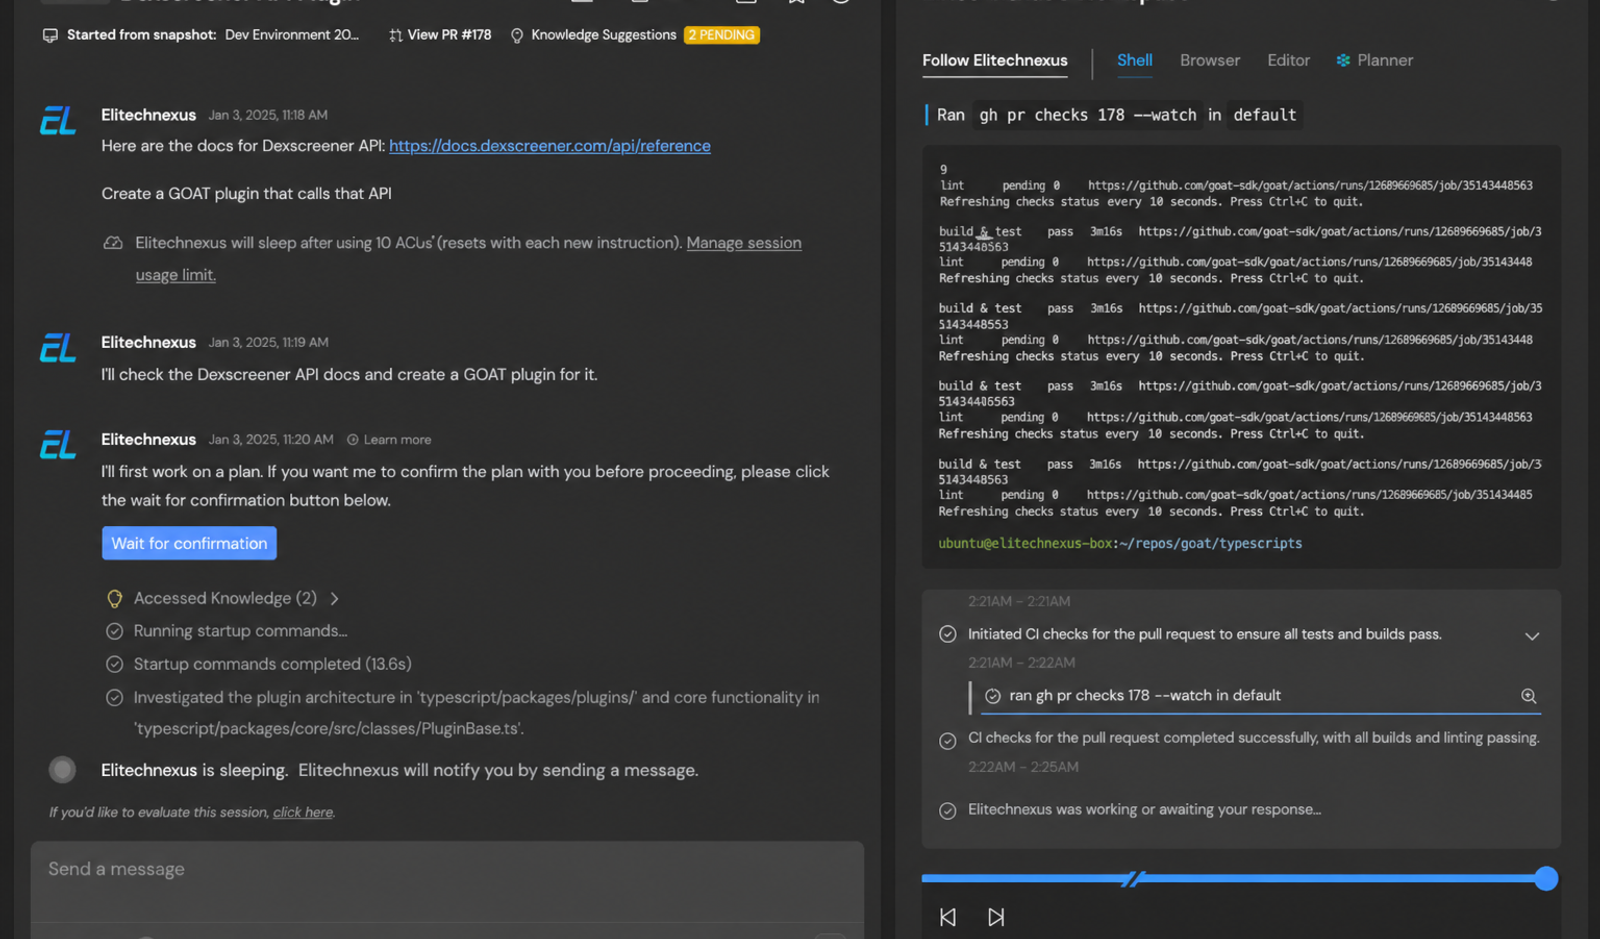Click the 'click here' evaluation link
Viewport: 1600px width, 939px height.
pyautogui.click(x=303, y=812)
